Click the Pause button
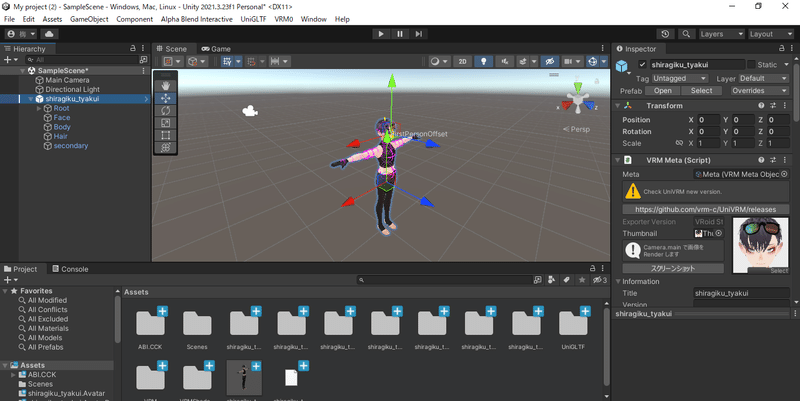 (399, 34)
